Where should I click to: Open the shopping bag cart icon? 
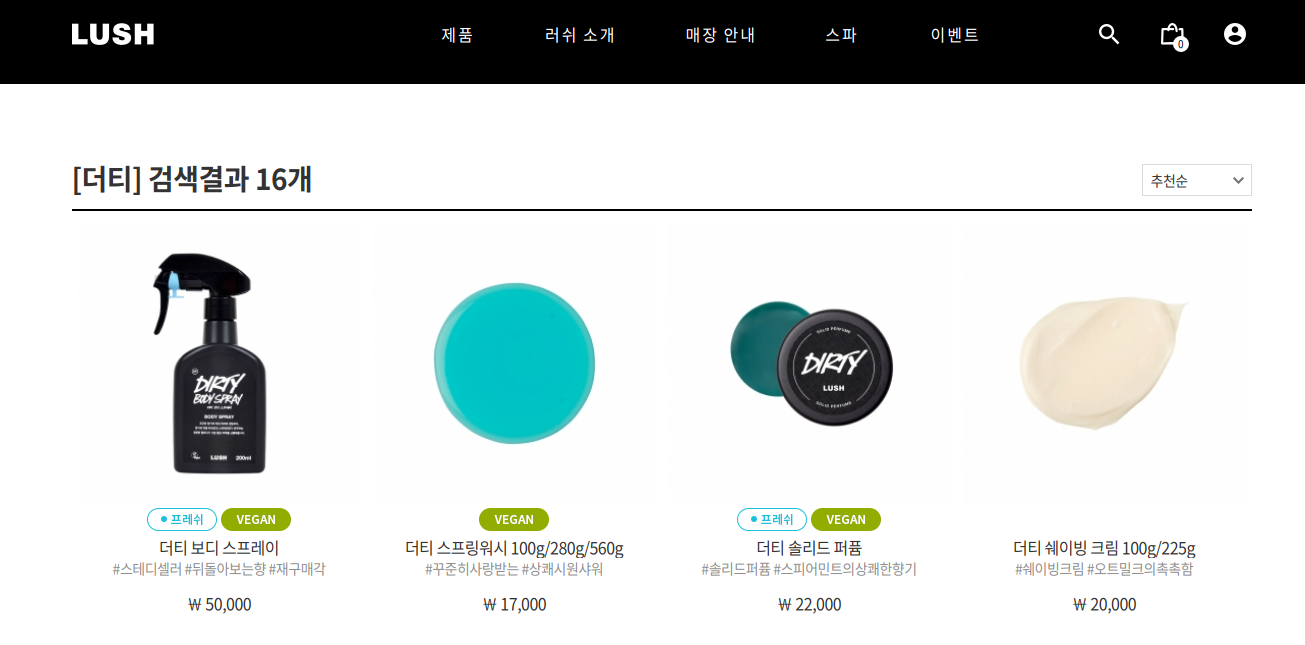click(x=1173, y=35)
